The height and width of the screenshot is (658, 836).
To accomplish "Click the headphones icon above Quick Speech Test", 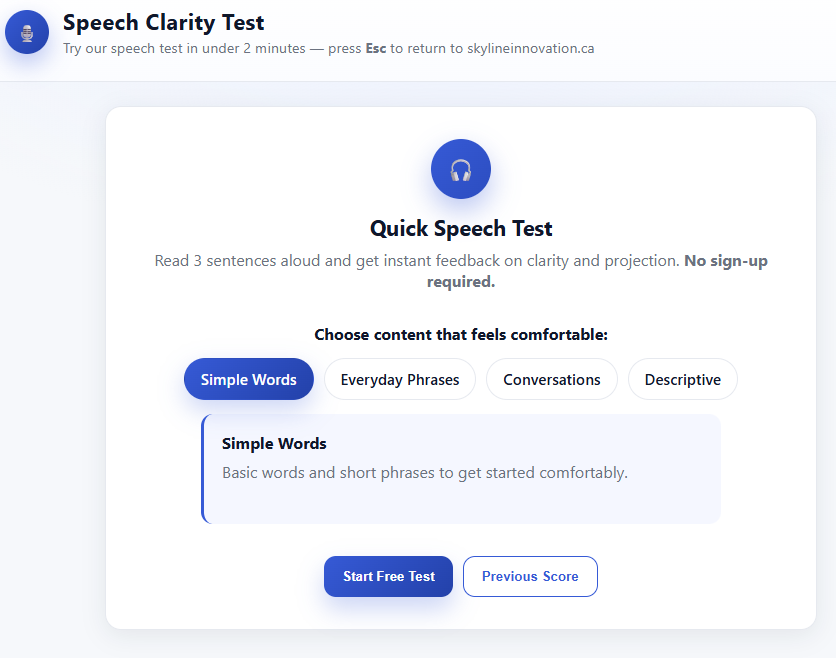I will point(461,169).
